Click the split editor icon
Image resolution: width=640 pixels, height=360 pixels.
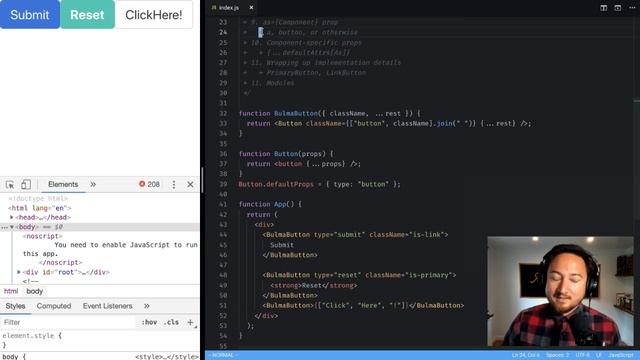tap(604, 8)
